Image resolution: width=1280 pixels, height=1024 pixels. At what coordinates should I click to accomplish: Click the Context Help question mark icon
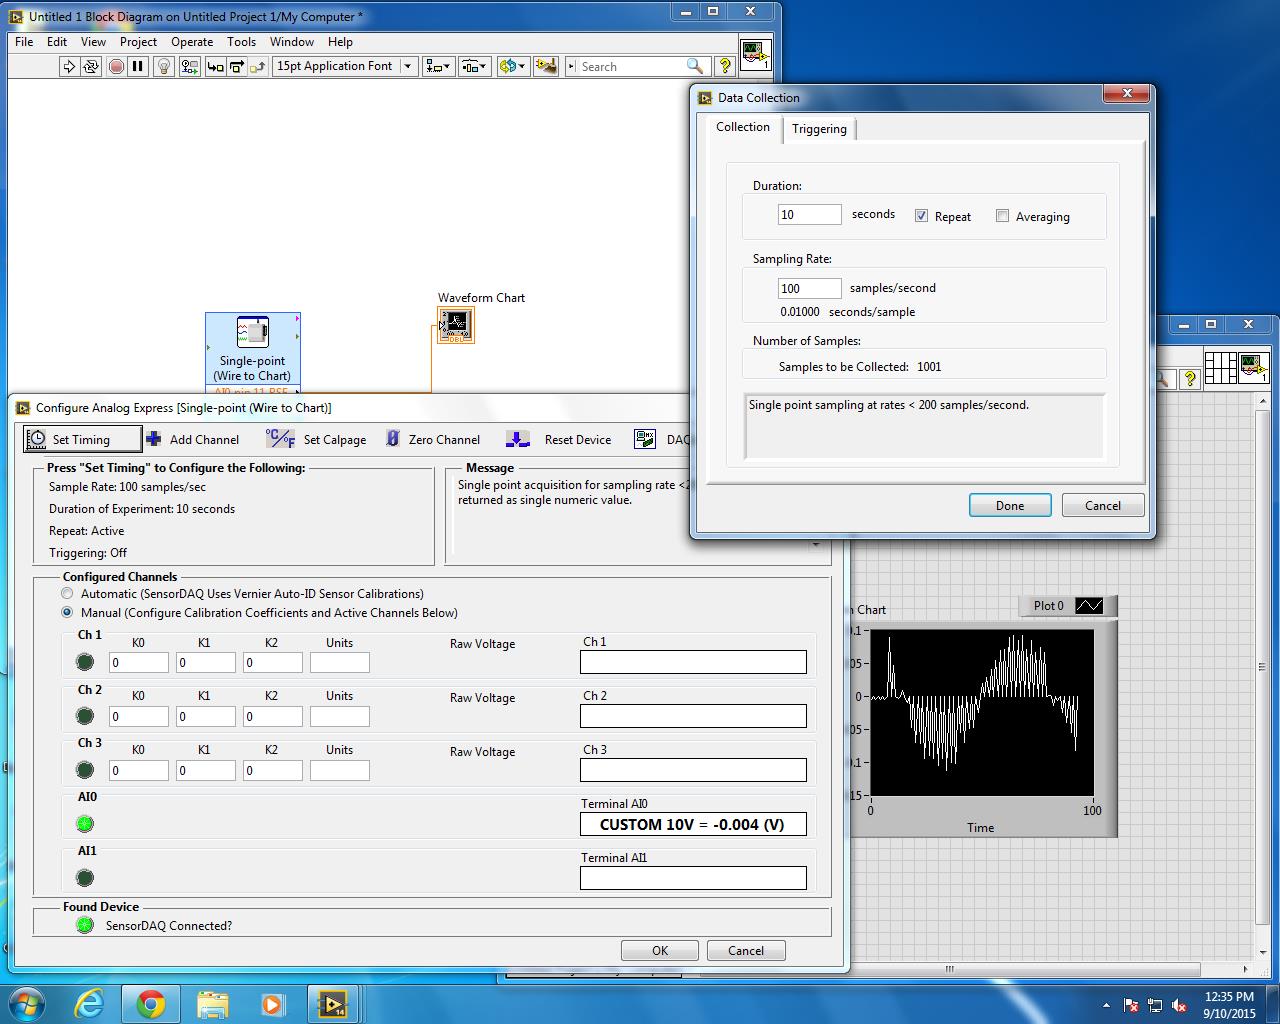[725, 66]
